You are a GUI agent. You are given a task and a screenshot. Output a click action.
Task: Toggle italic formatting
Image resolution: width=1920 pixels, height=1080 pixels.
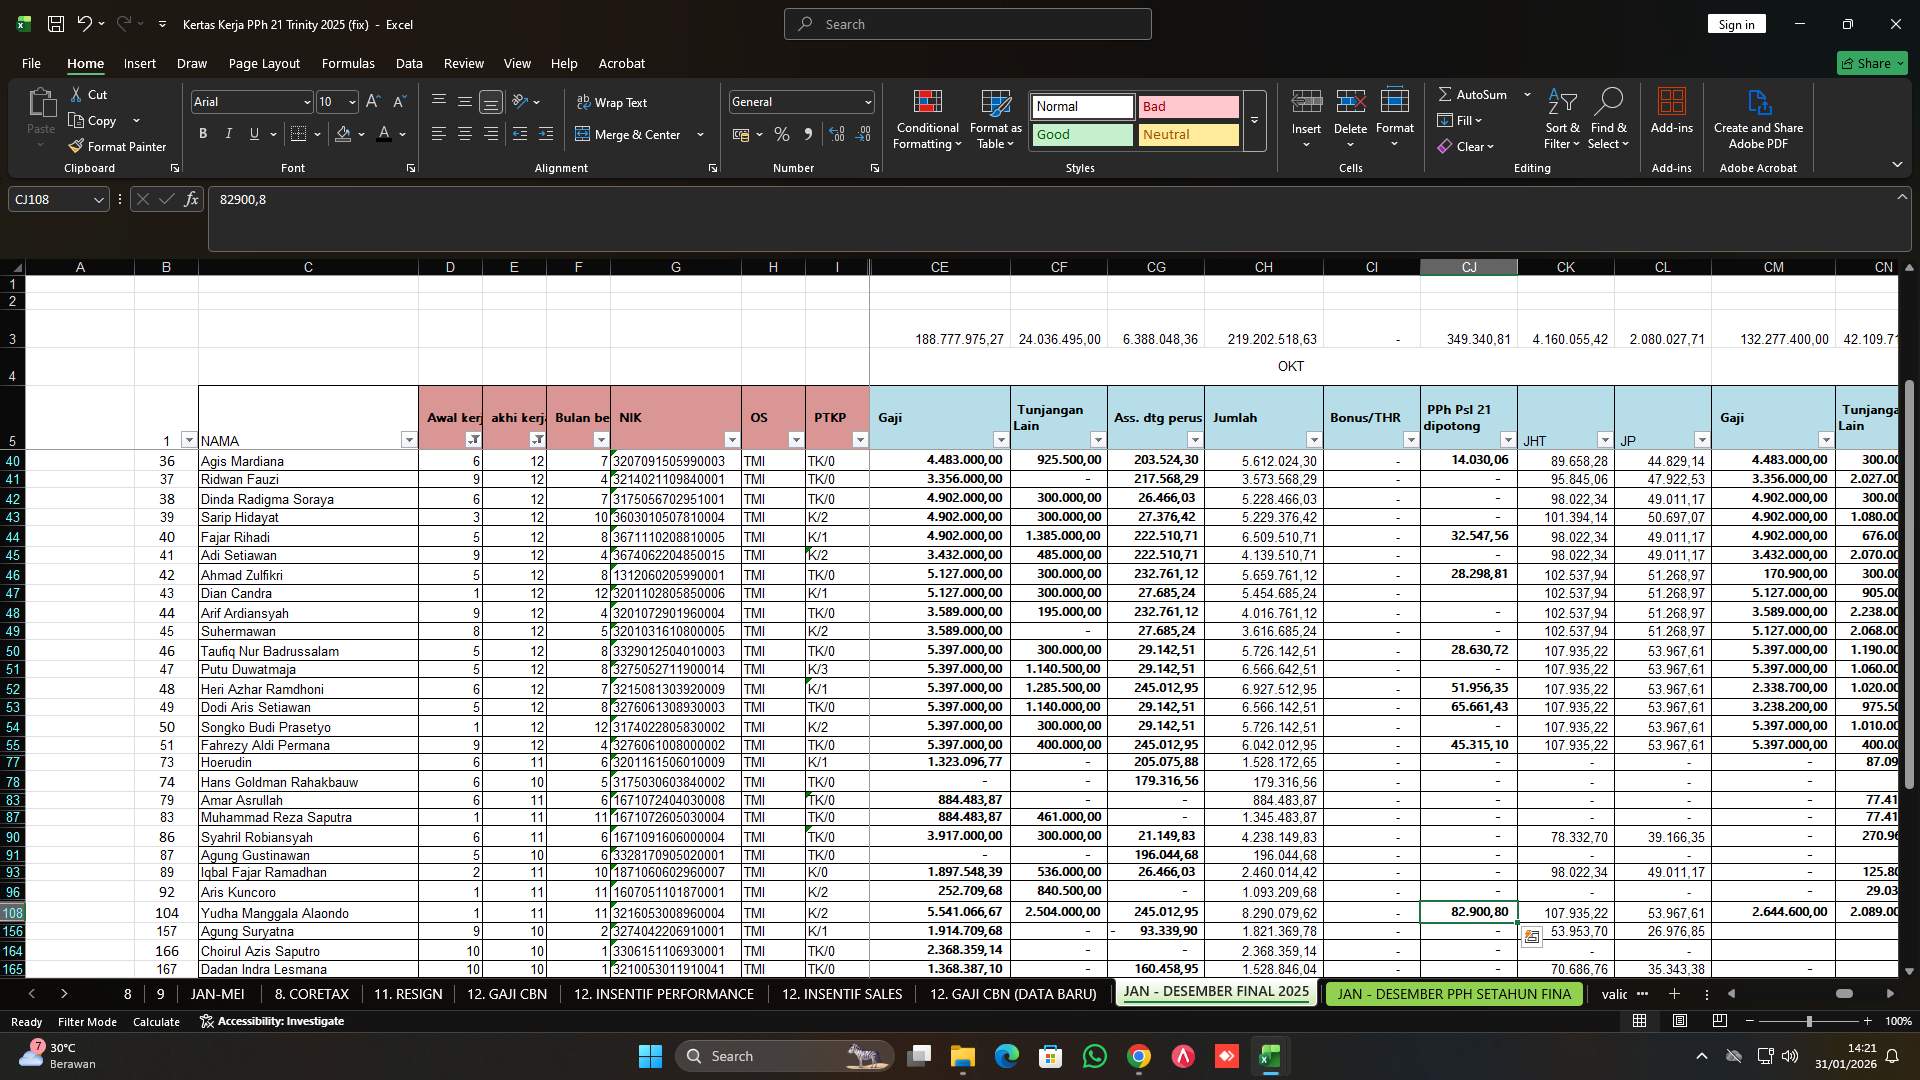click(x=228, y=133)
